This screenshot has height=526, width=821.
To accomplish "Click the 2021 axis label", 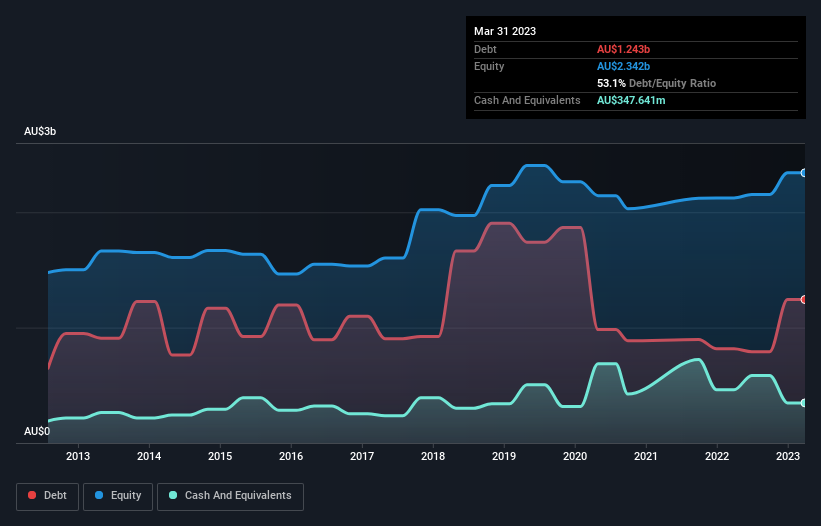I will click(646, 456).
